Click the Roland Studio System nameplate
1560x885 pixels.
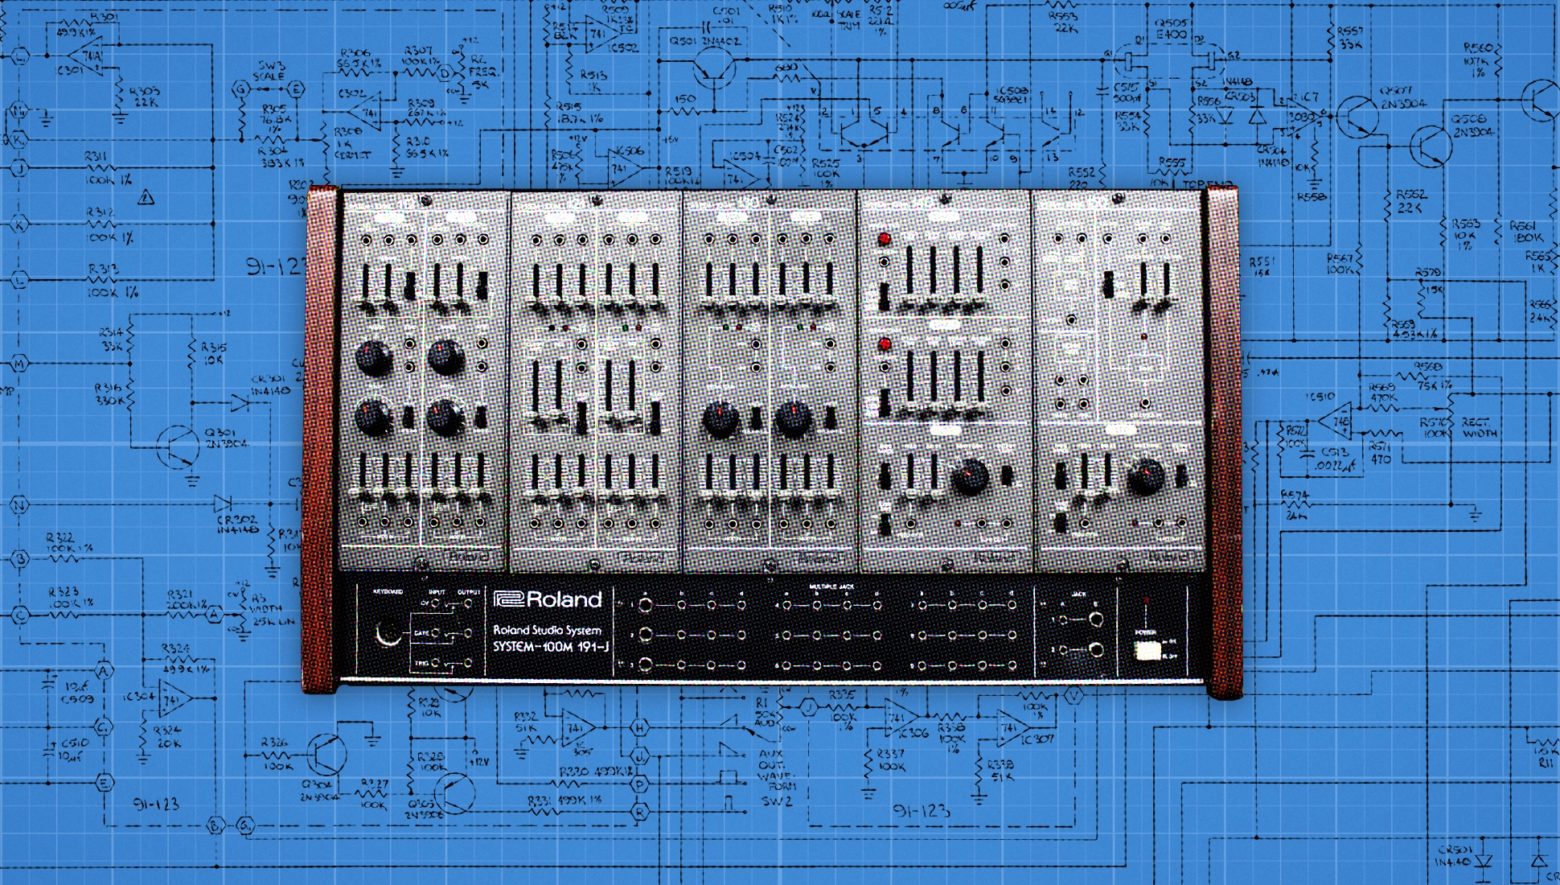tap(548, 630)
